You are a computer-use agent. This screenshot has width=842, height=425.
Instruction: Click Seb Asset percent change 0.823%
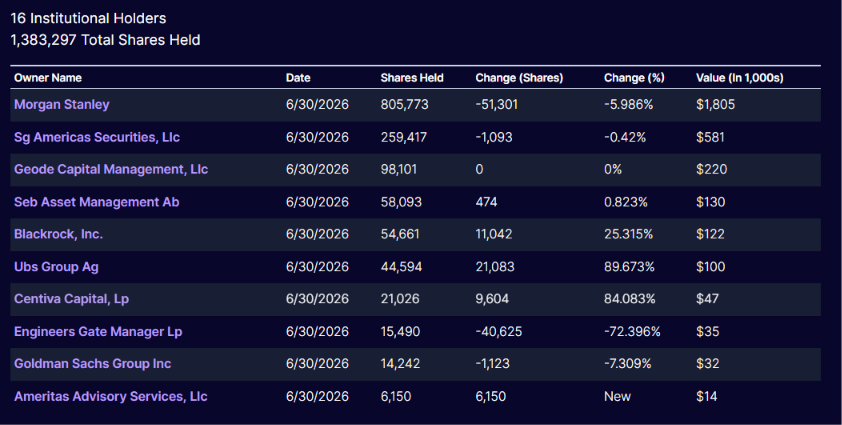626,202
